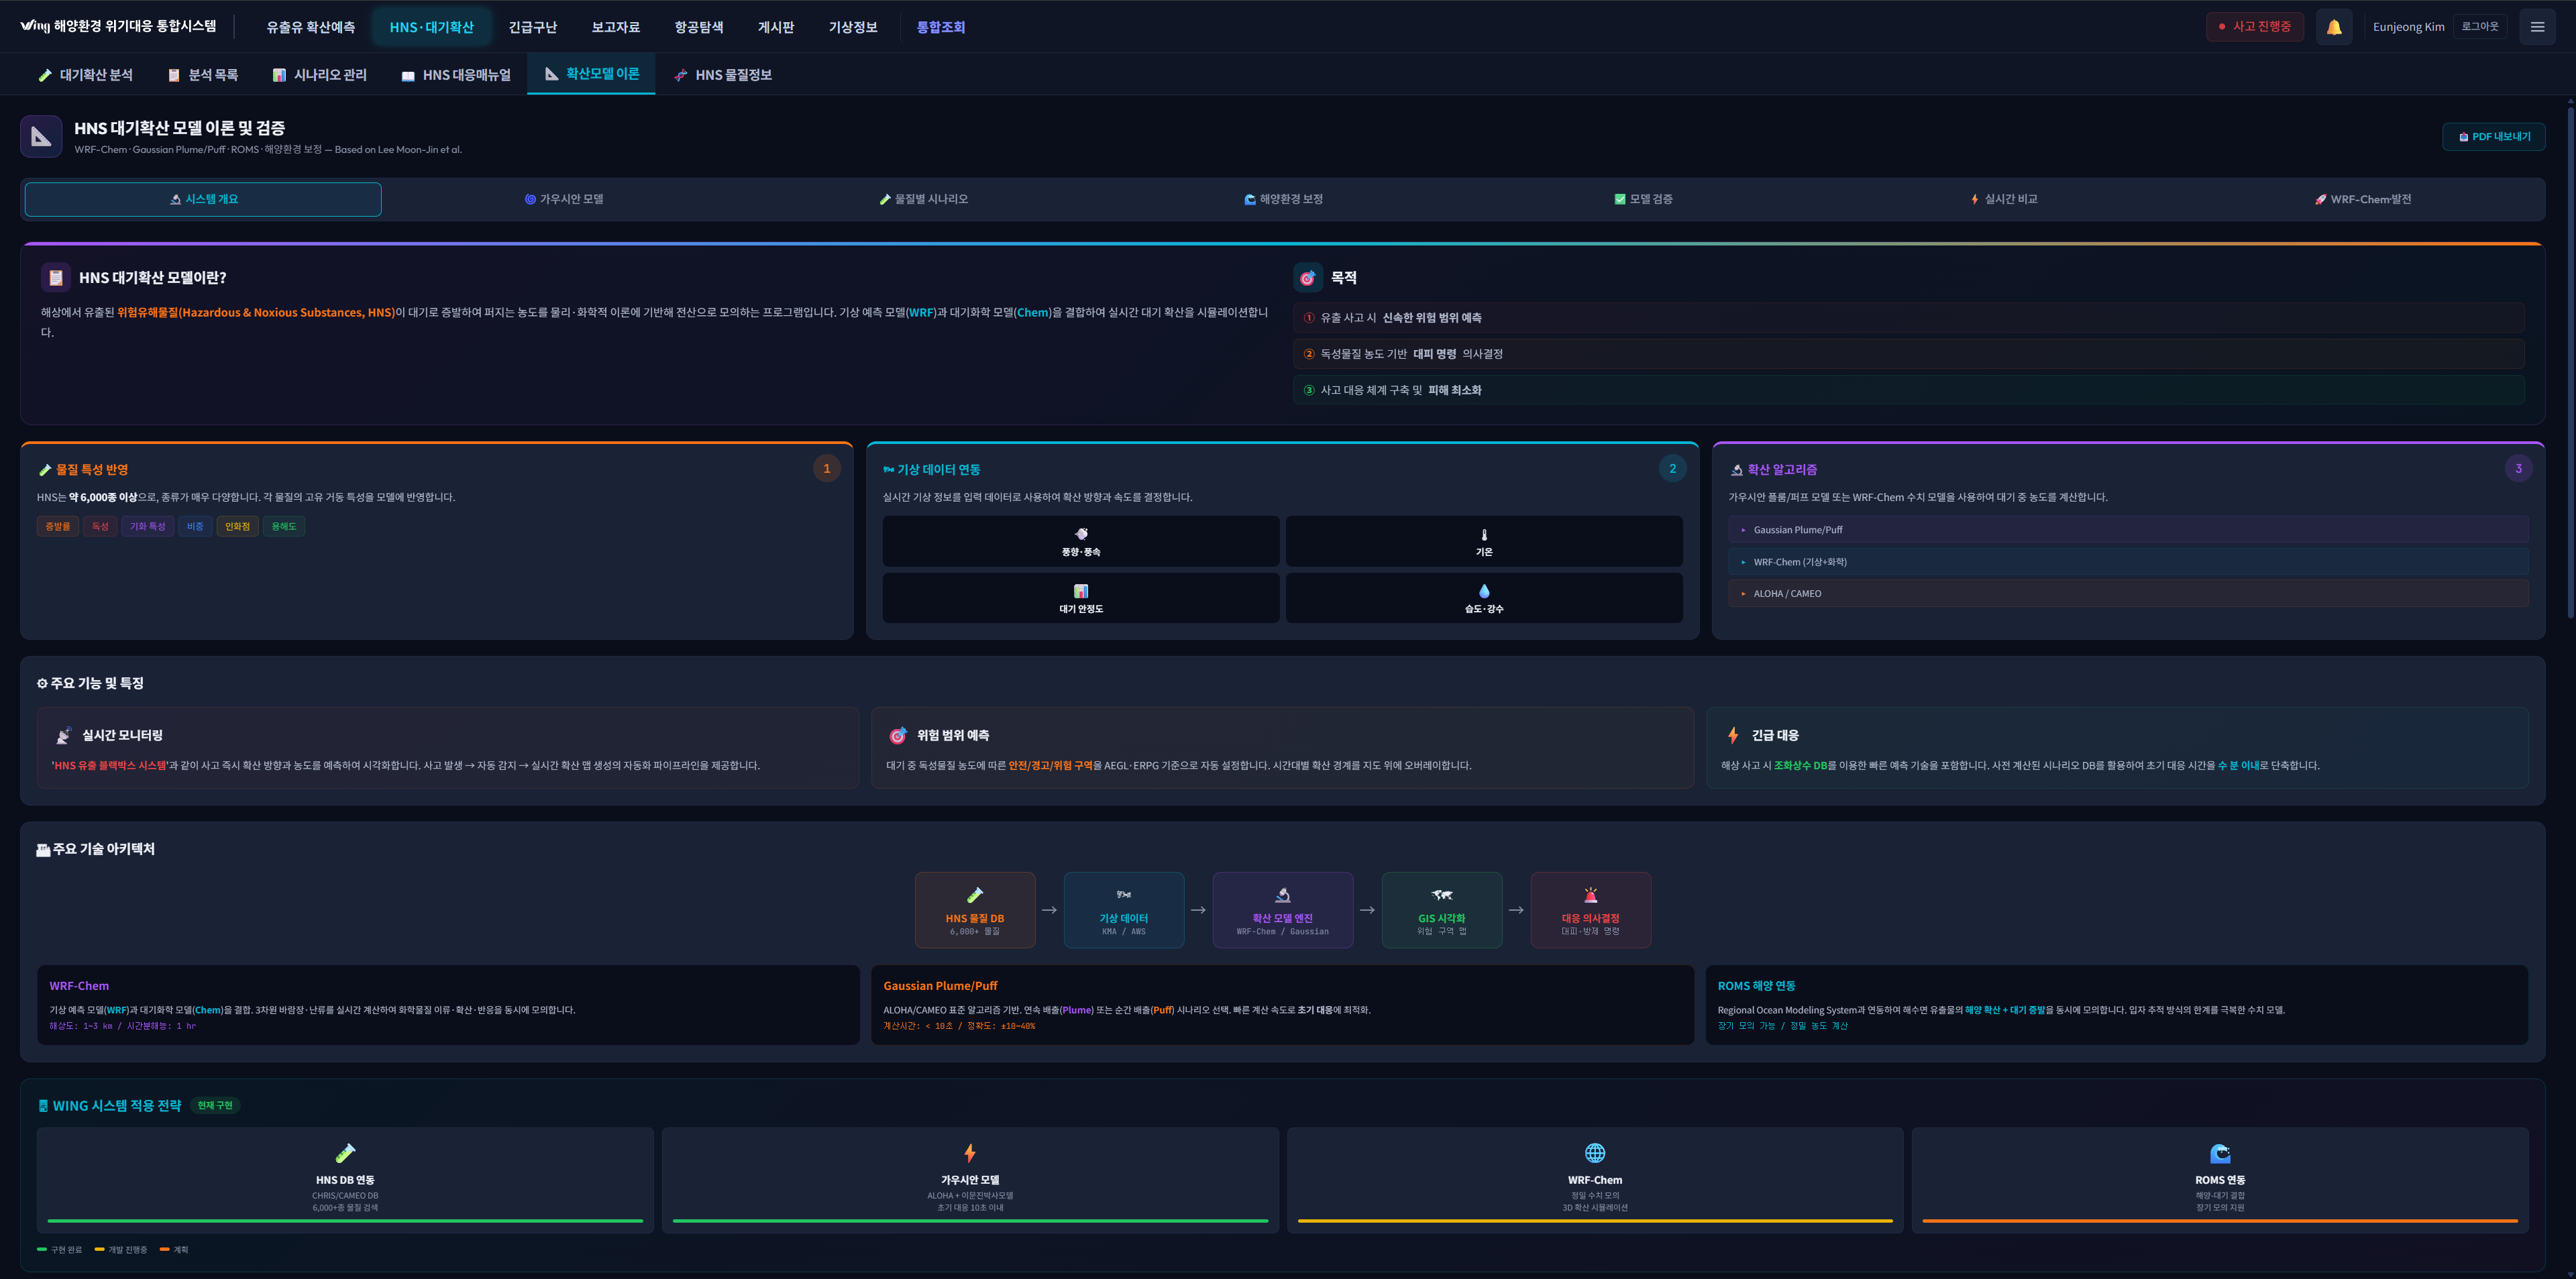Click the notification bell icon
Image resolution: width=2576 pixels, height=1279 pixels.
point(2333,27)
